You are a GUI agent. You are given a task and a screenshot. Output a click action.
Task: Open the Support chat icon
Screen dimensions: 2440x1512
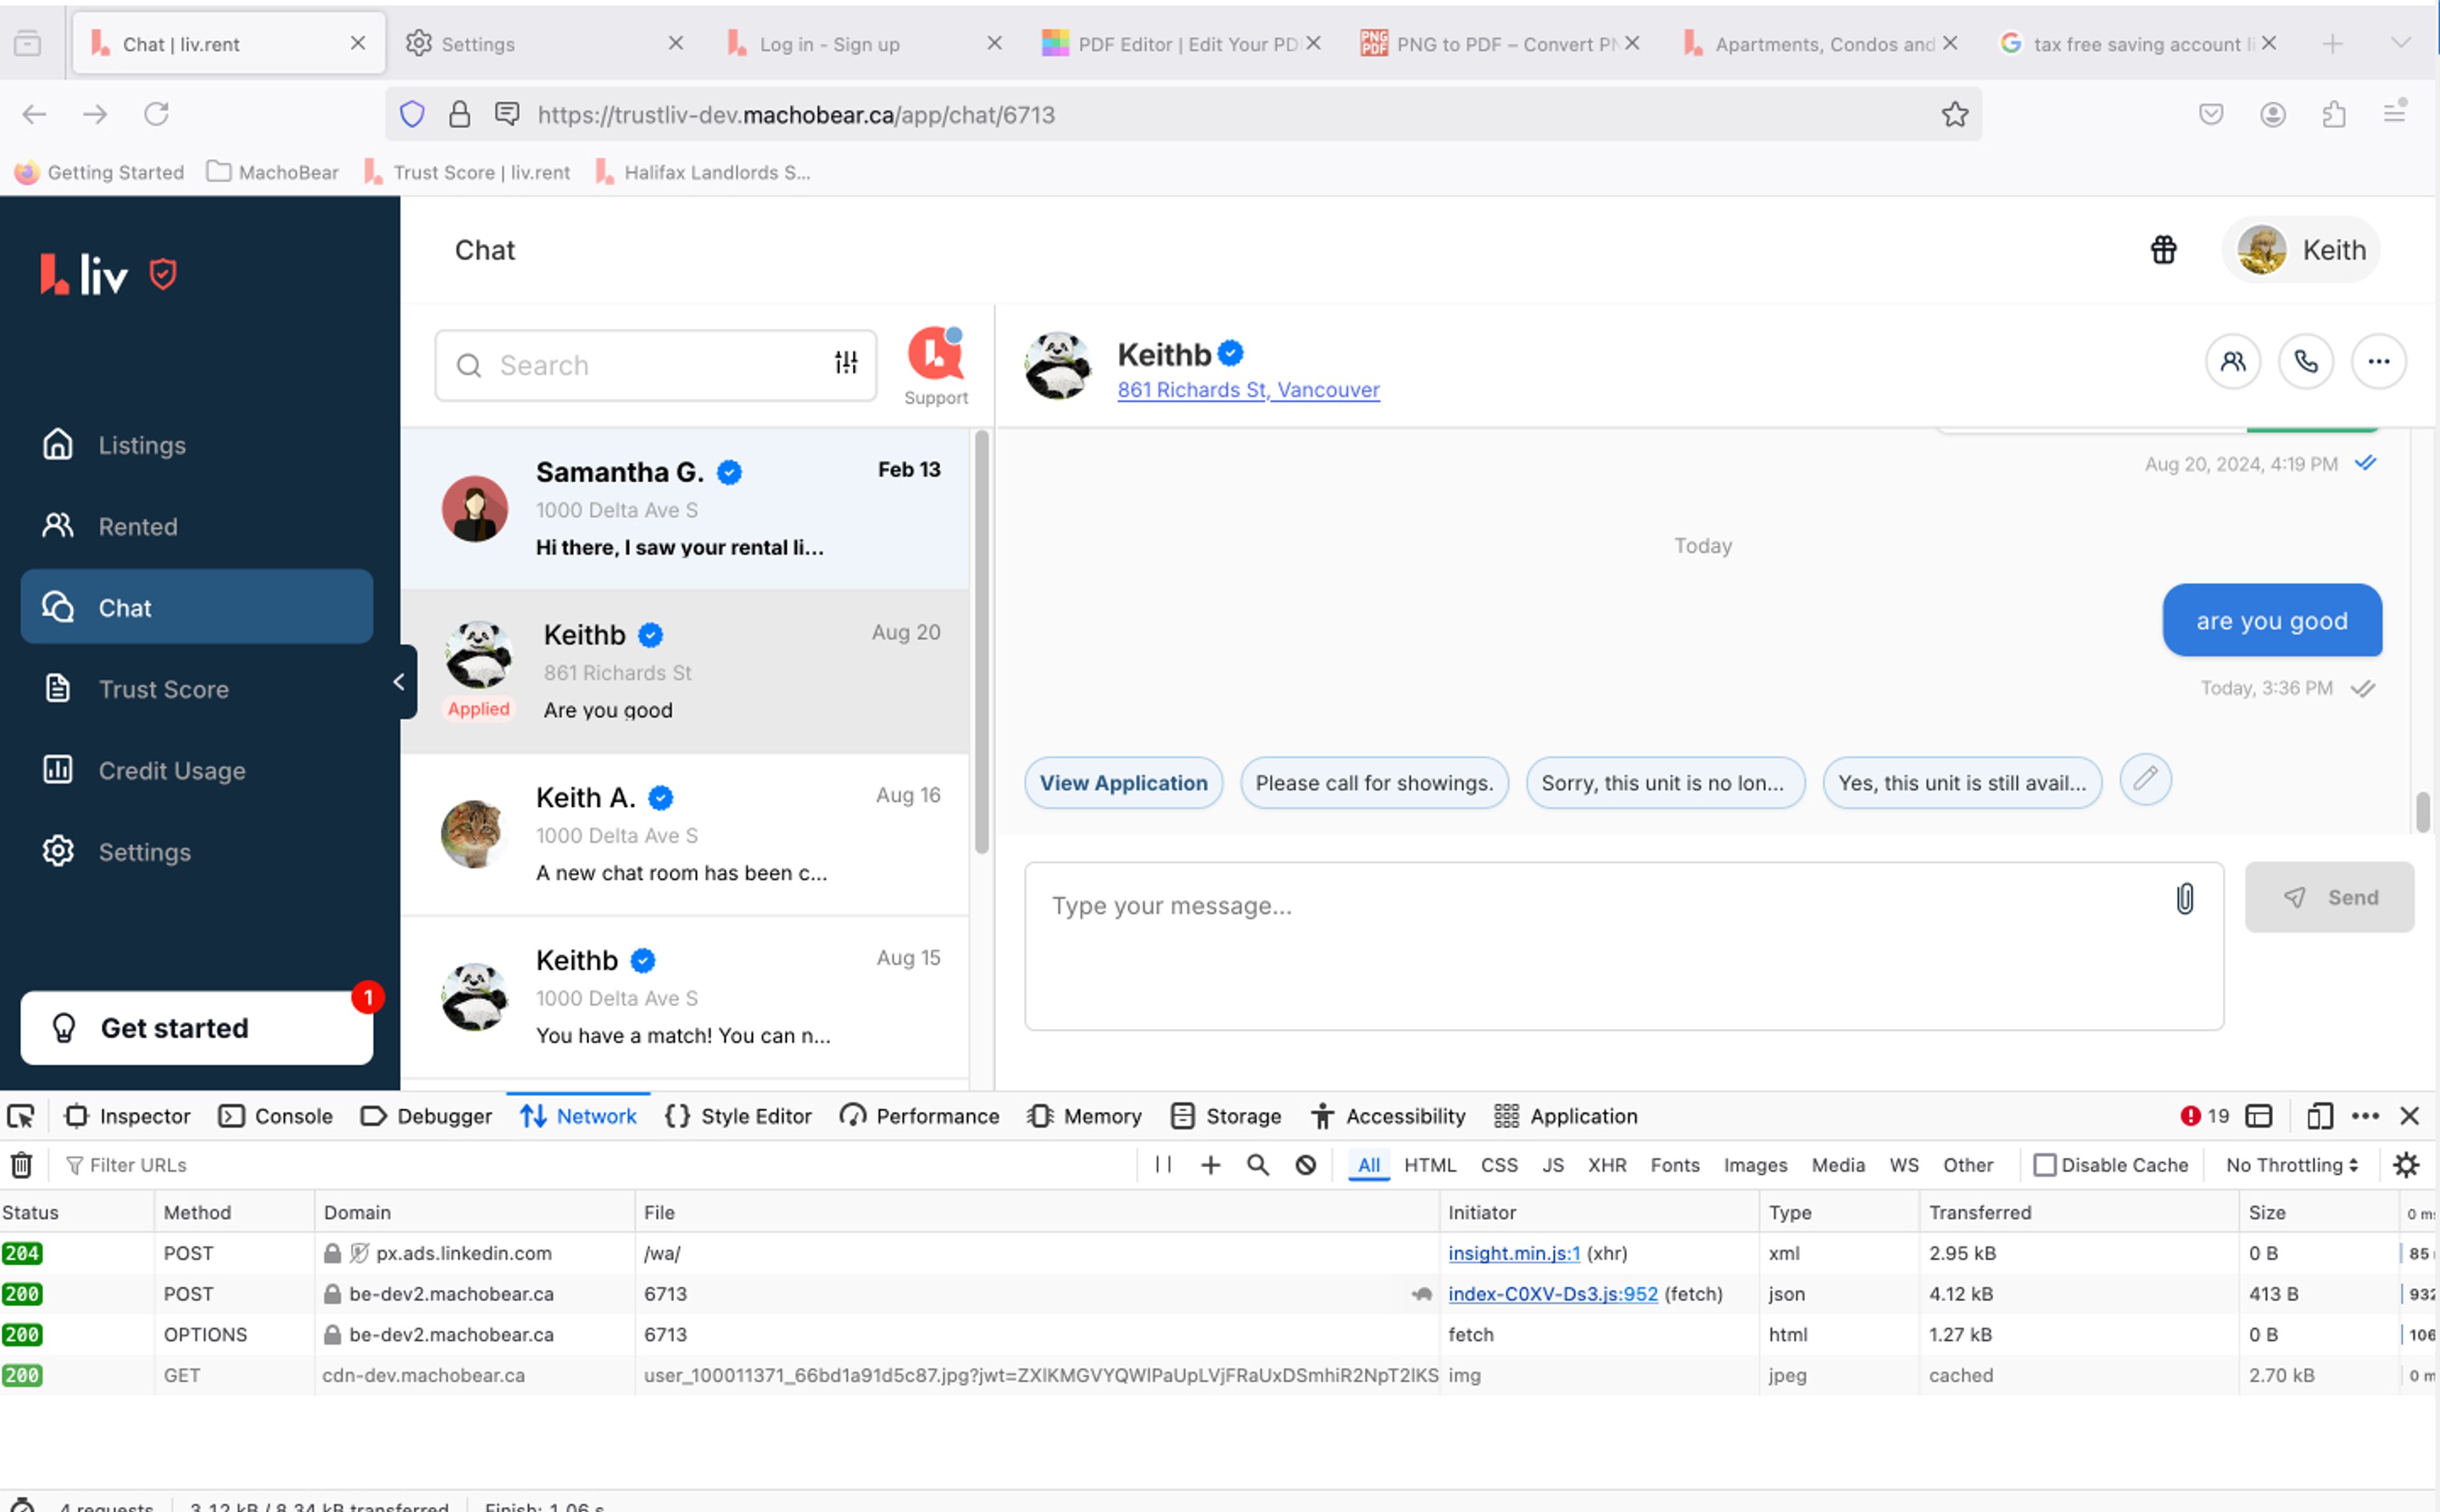935,355
